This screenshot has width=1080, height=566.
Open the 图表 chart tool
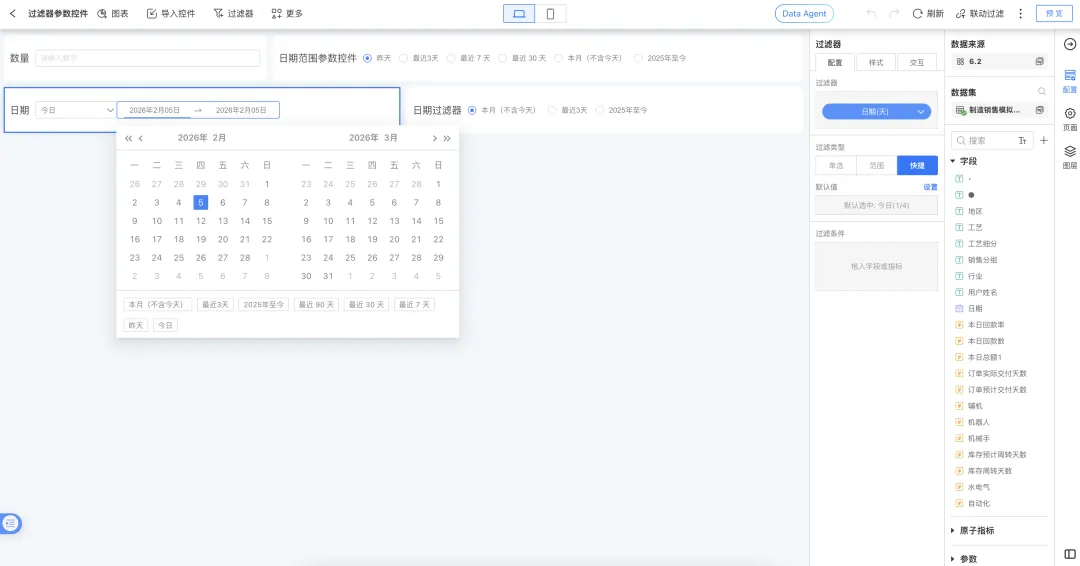click(113, 14)
